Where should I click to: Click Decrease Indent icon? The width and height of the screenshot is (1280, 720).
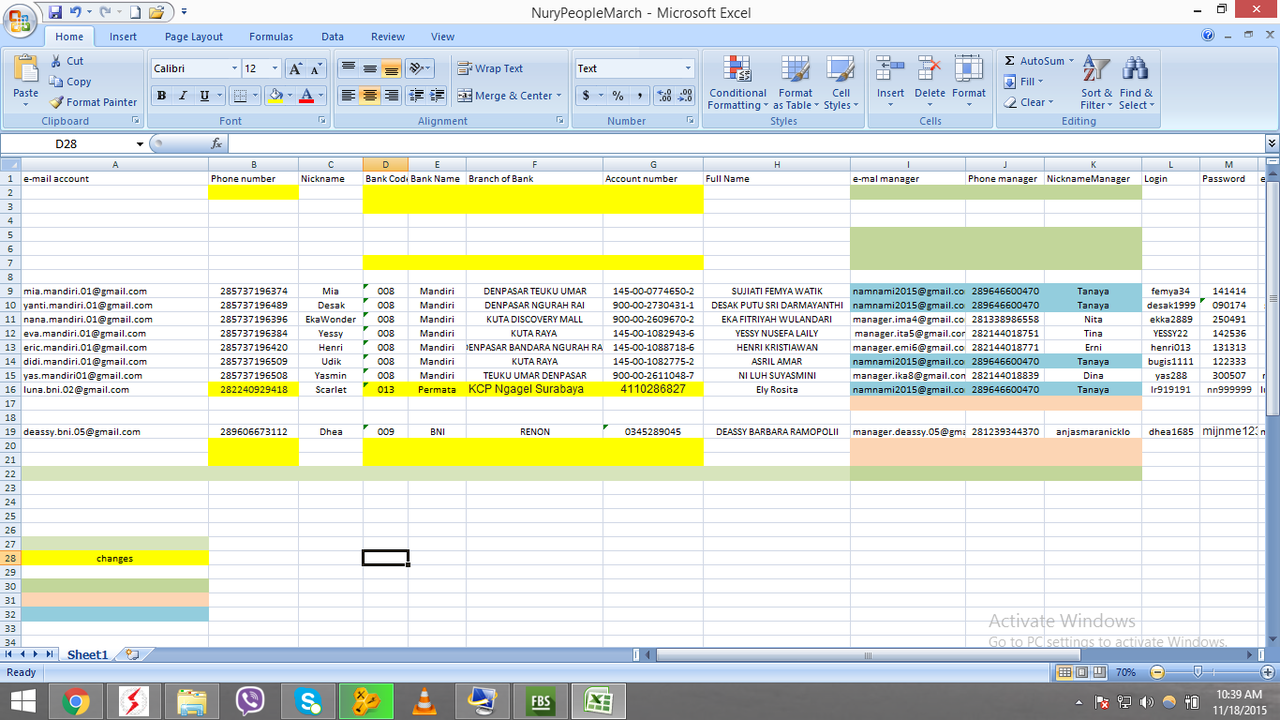click(416, 96)
